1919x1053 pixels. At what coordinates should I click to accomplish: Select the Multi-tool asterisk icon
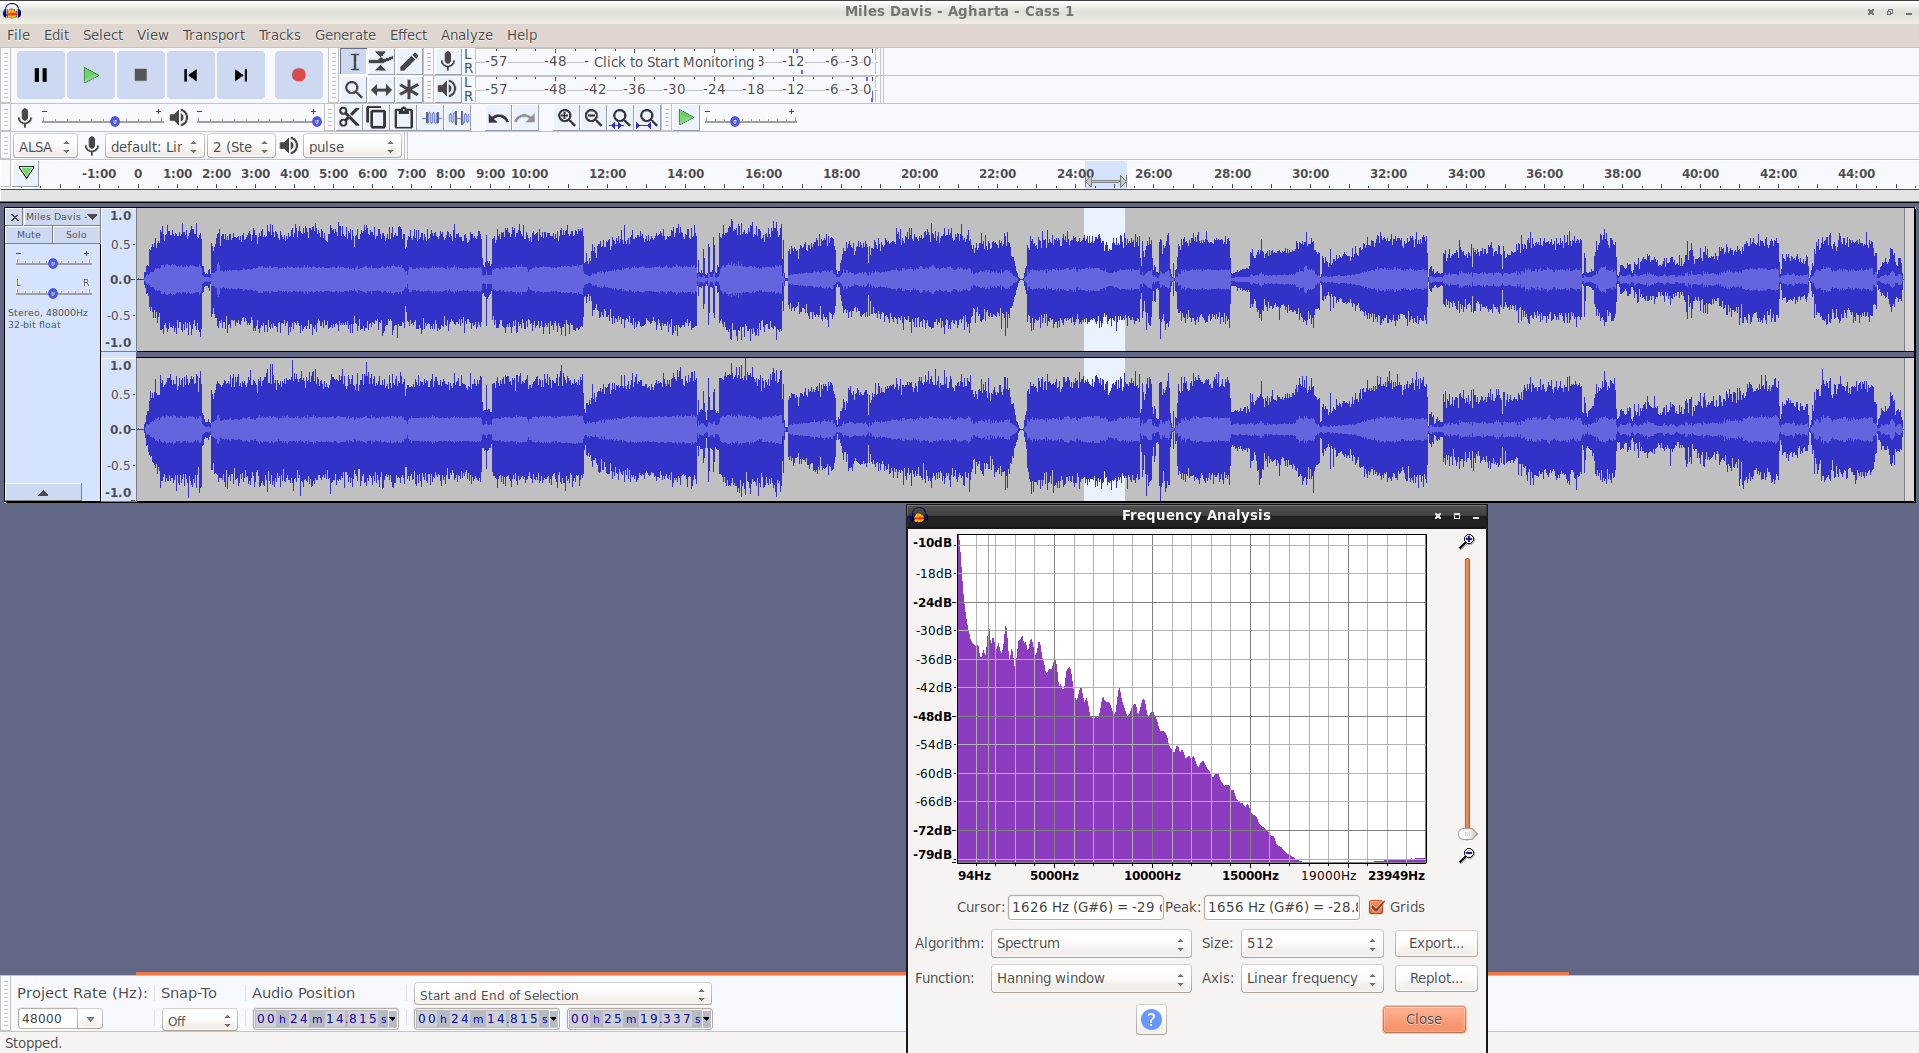click(x=408, y=89)
